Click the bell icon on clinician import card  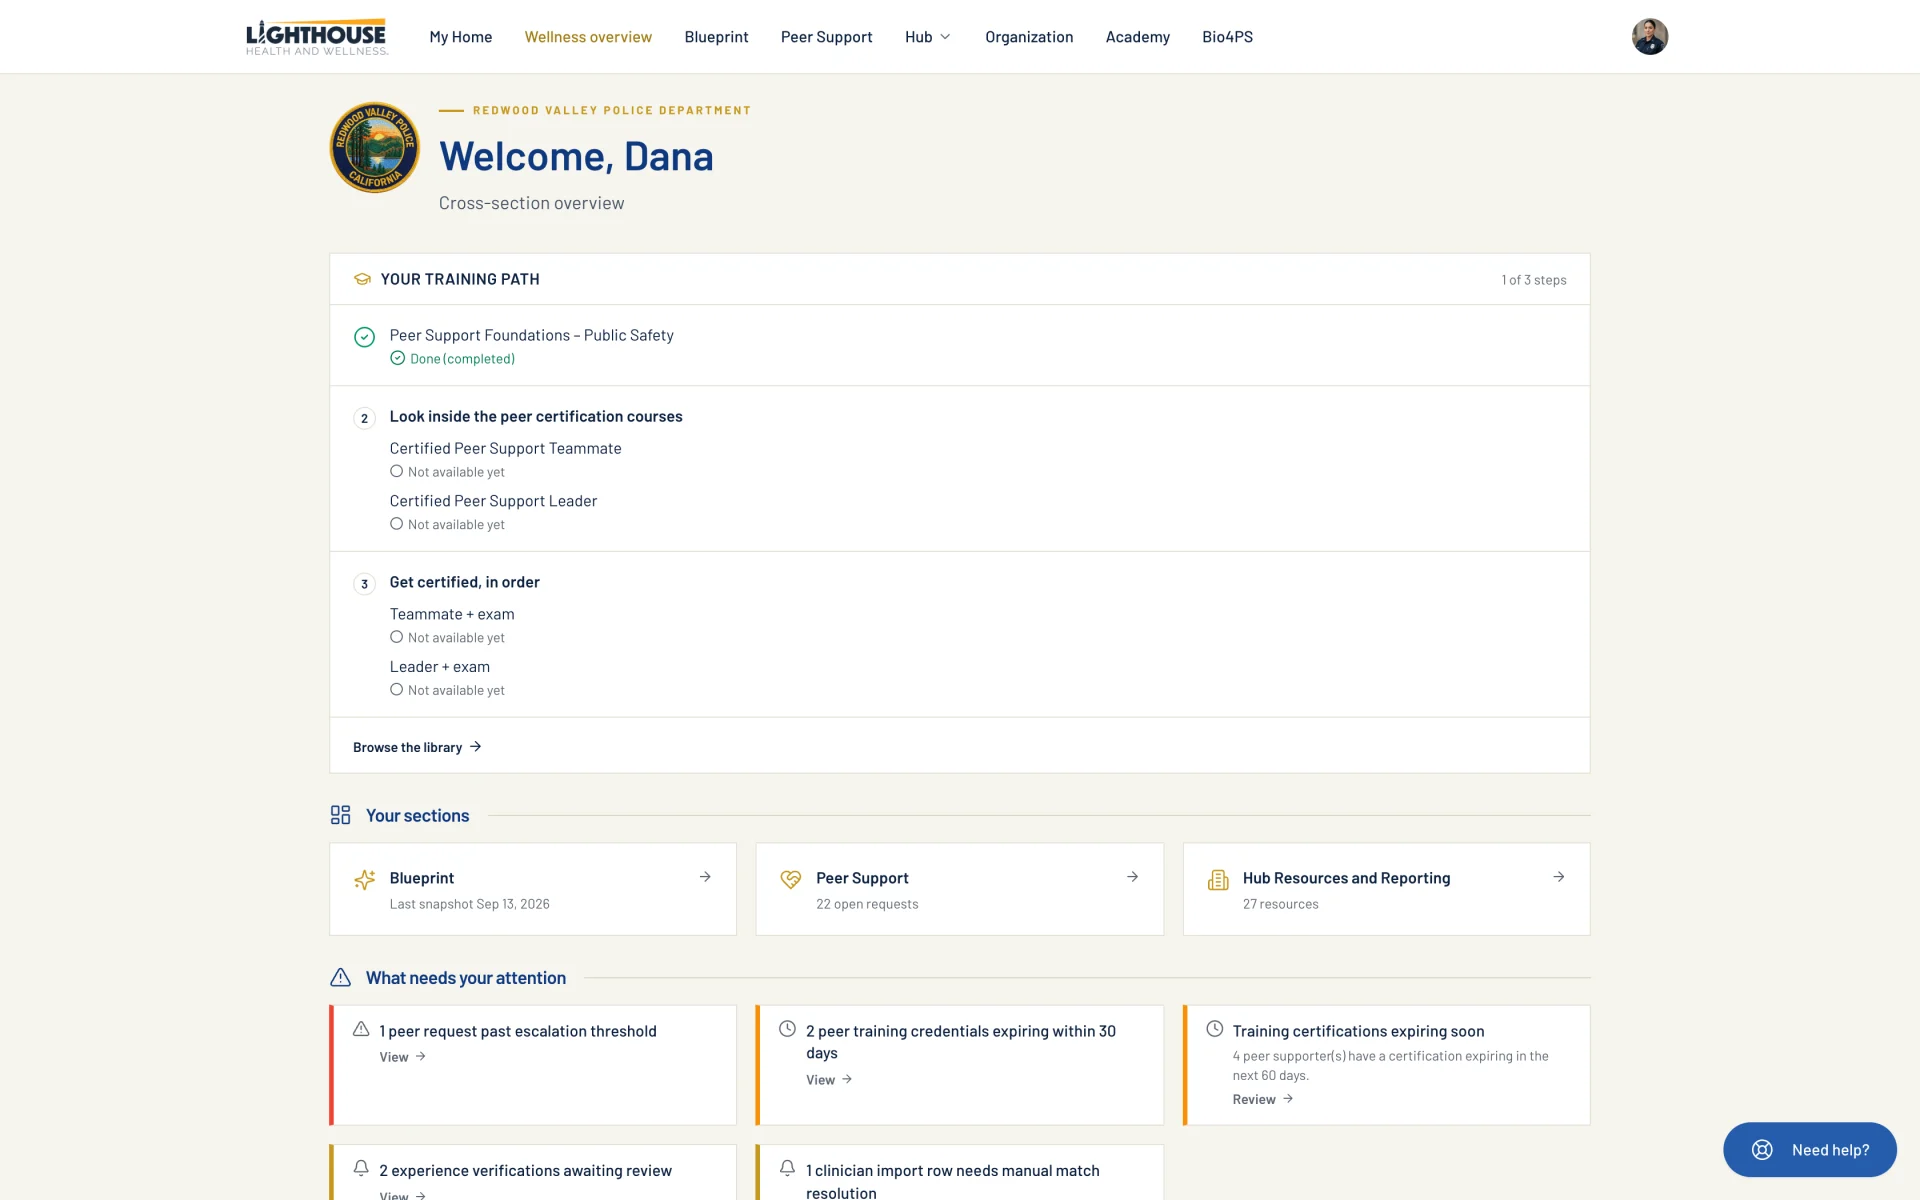click(x=788, y=1168)
